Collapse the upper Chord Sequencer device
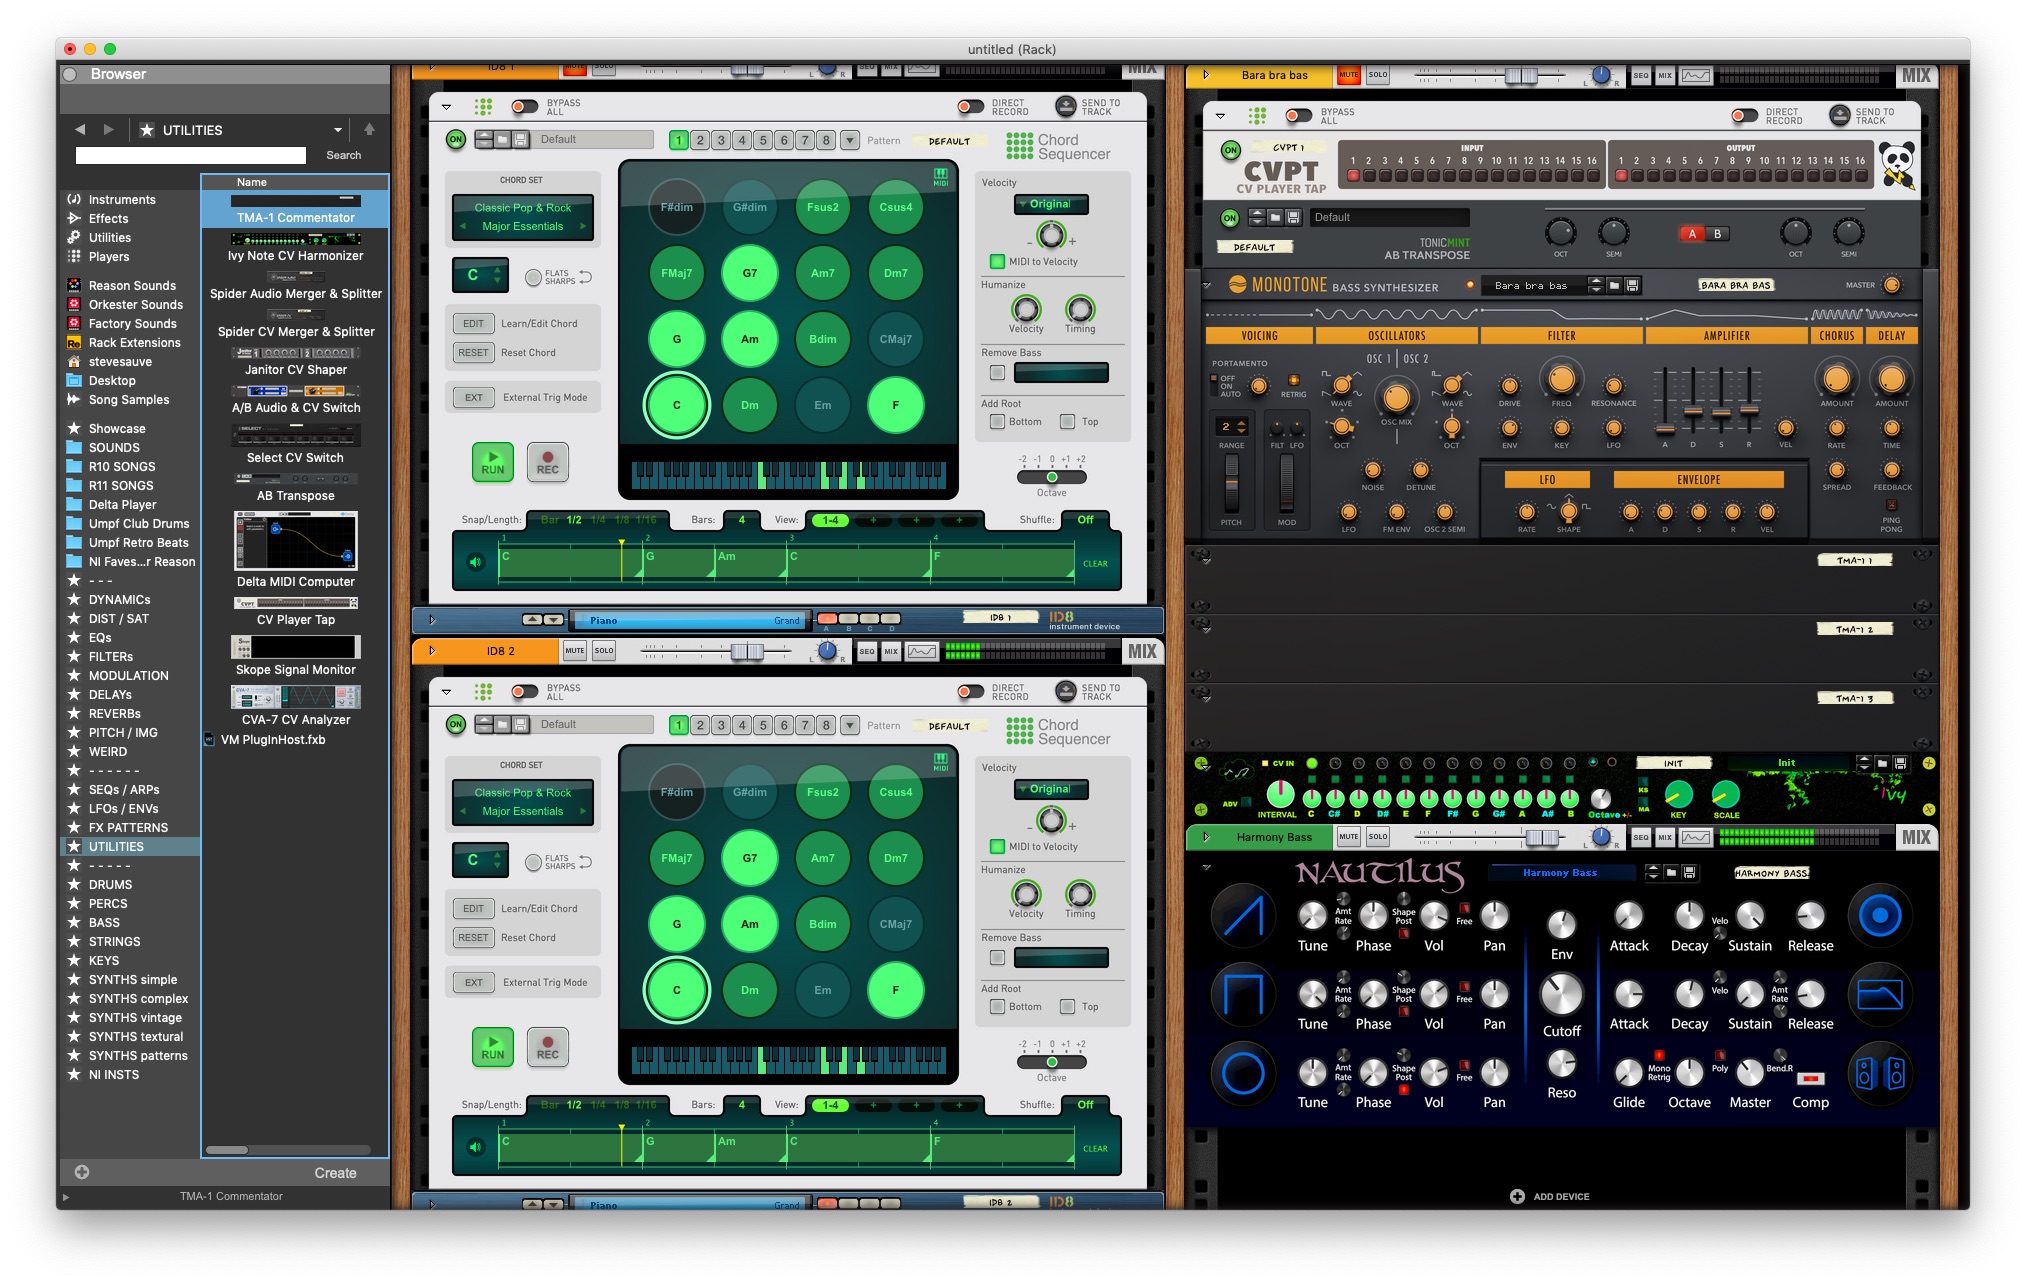 click(446, 106)
